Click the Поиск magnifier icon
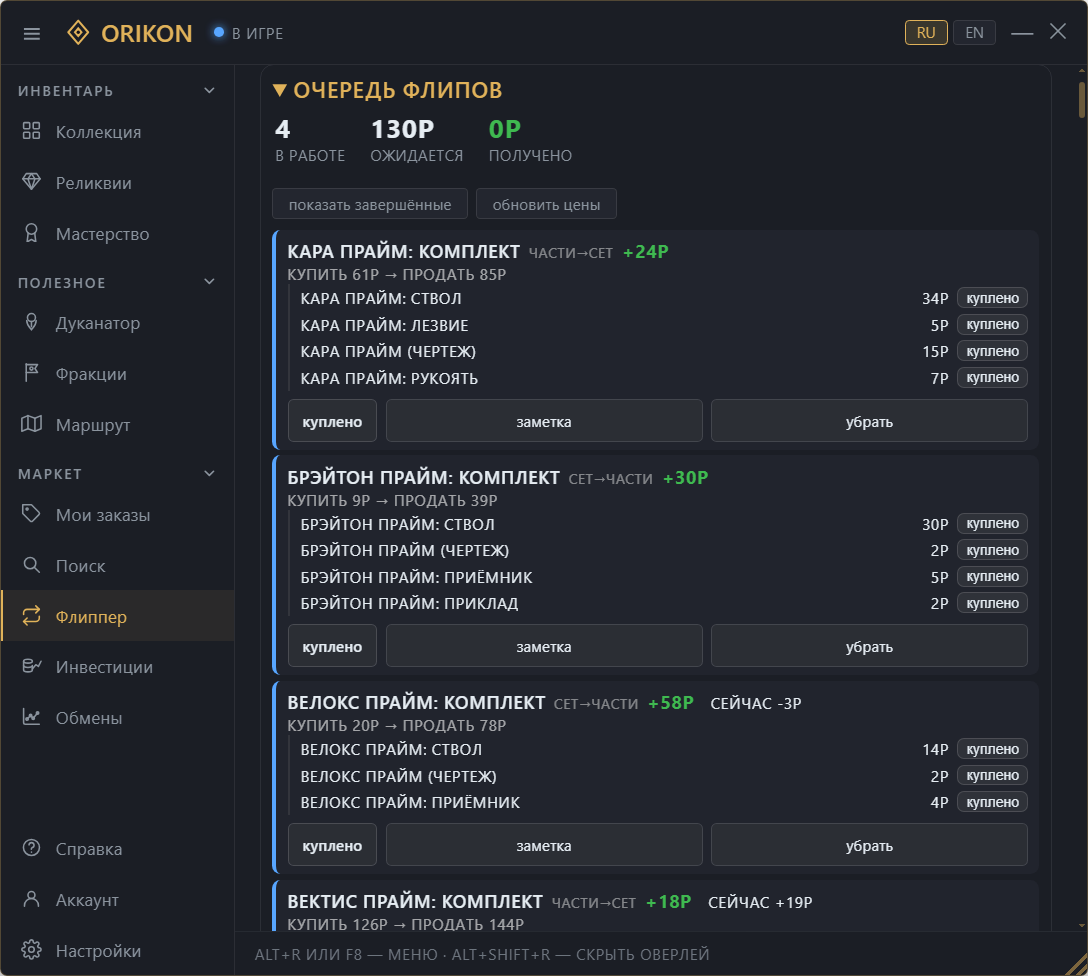 31,565
